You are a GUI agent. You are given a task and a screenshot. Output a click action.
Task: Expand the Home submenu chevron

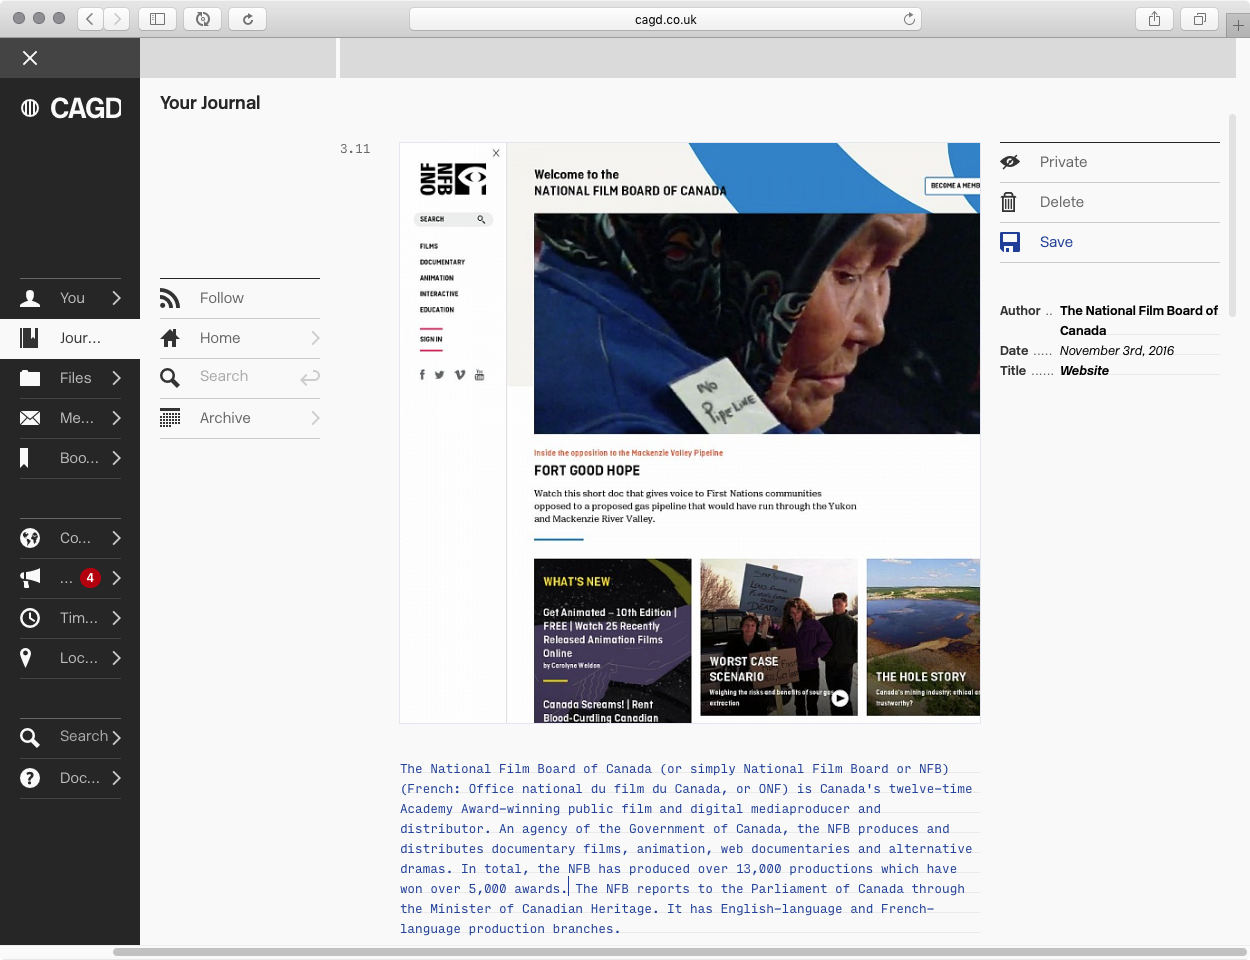(315, 338)
